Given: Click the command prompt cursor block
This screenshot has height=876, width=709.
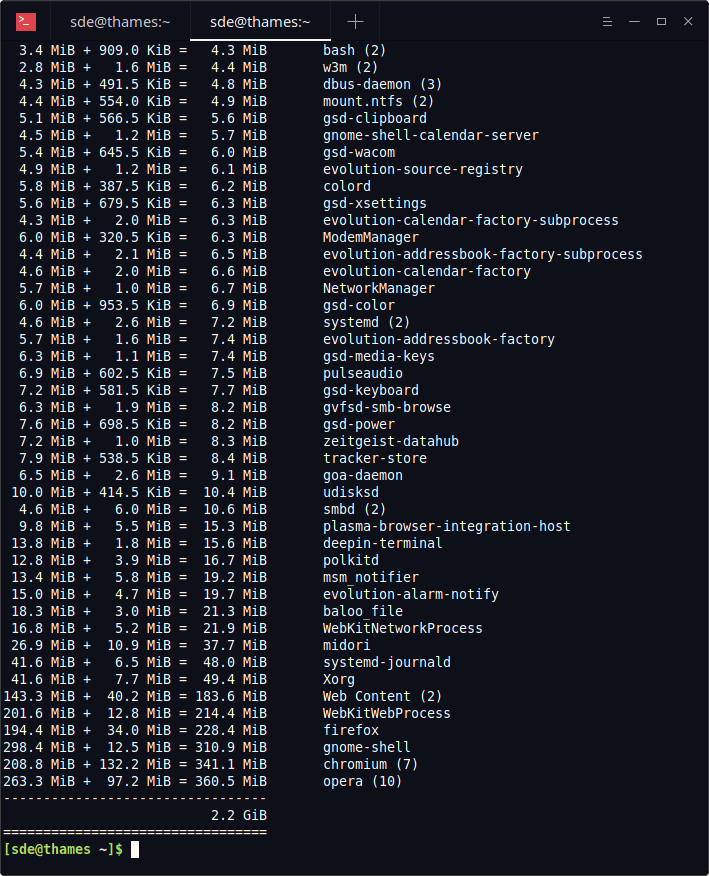Looking at the screenshot, I should pos(135,850).
